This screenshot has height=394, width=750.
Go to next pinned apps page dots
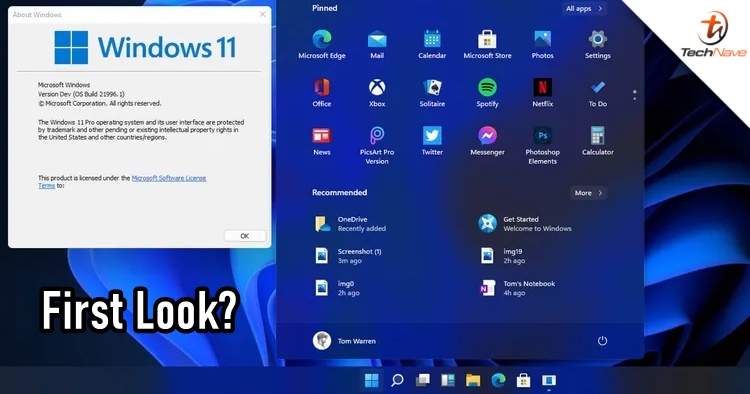click(635, 95)
